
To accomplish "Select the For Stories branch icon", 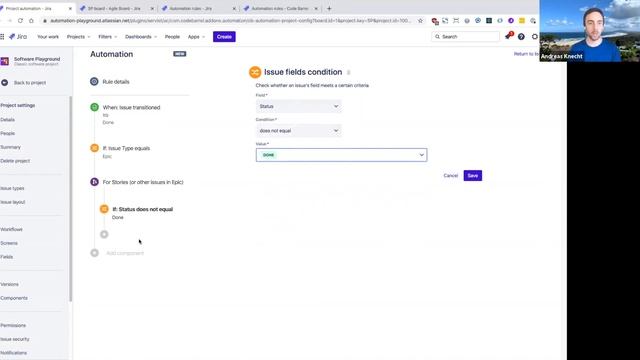I will pyautogui.click(x=94, y=182).
